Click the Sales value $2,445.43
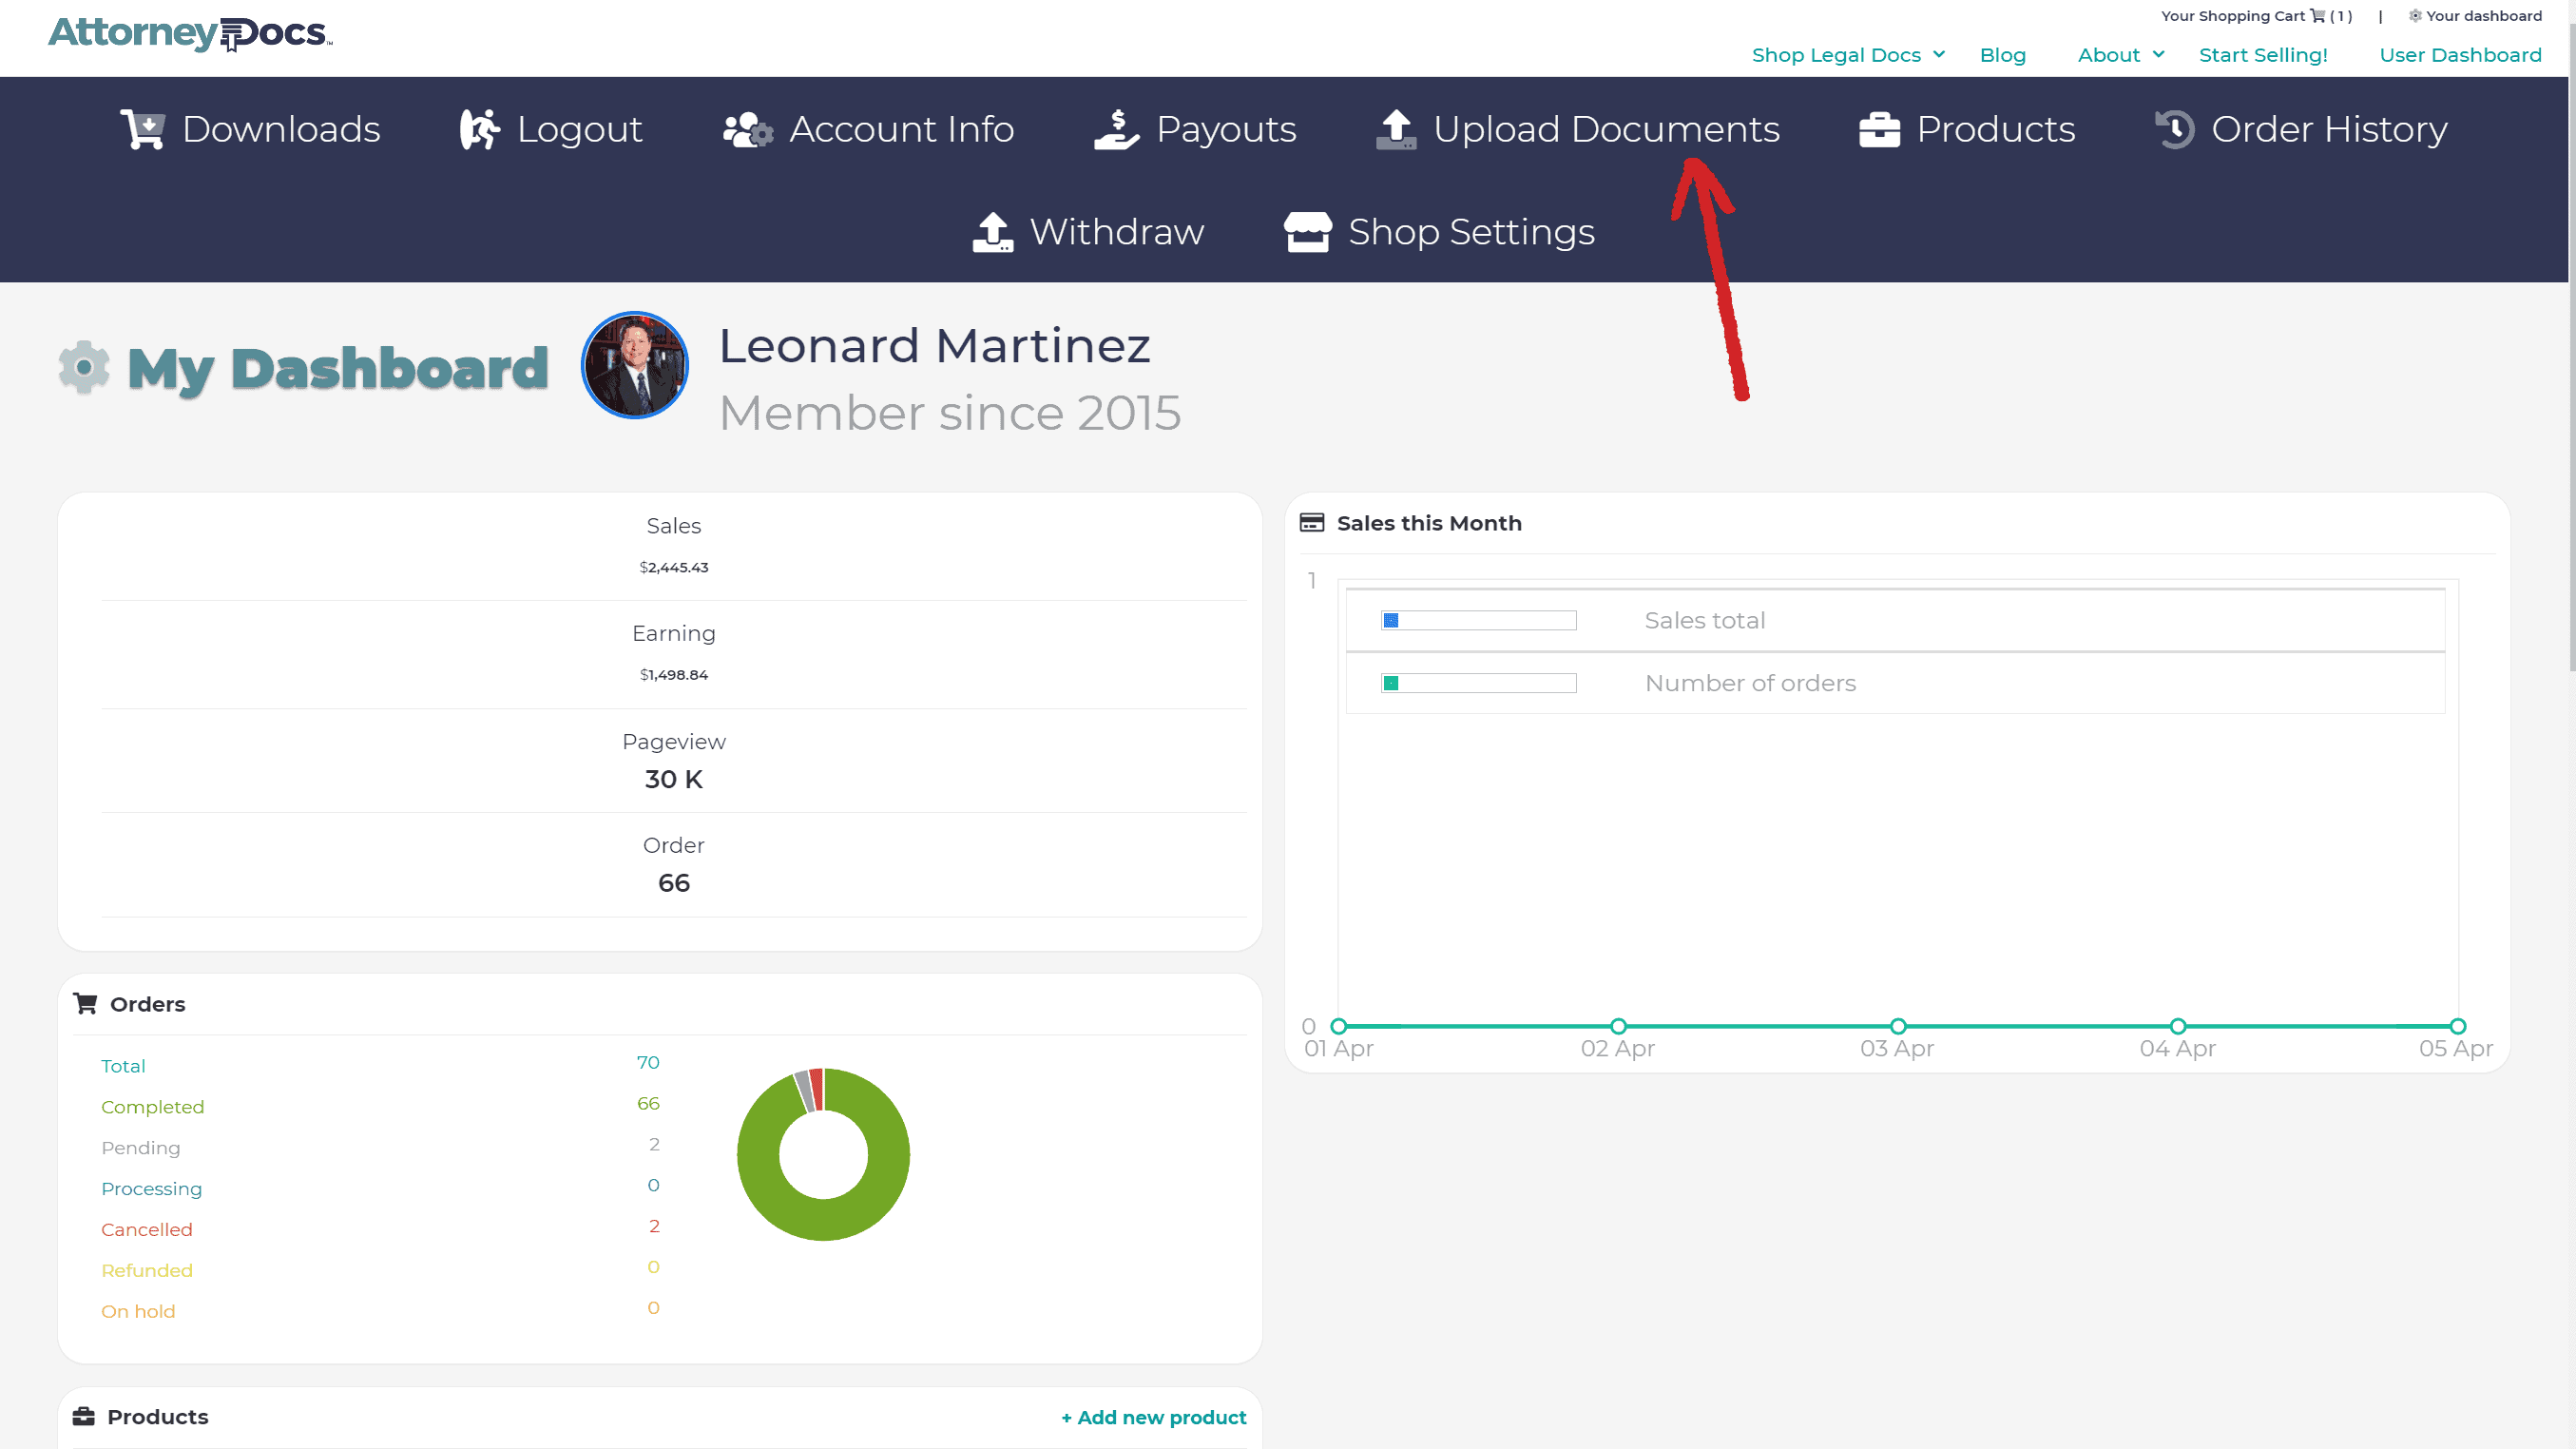Viewport: 2576px width, 1449px height. pyautogui.click(x=674, y=568)
